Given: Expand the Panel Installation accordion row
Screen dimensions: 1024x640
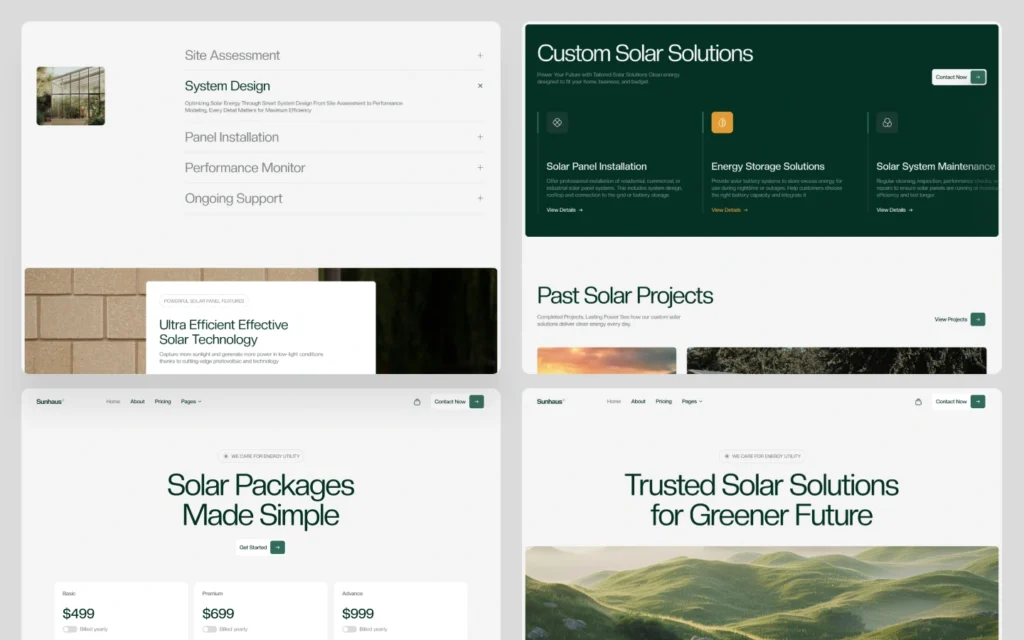Looking at the screenshot, I should point(334,137).
